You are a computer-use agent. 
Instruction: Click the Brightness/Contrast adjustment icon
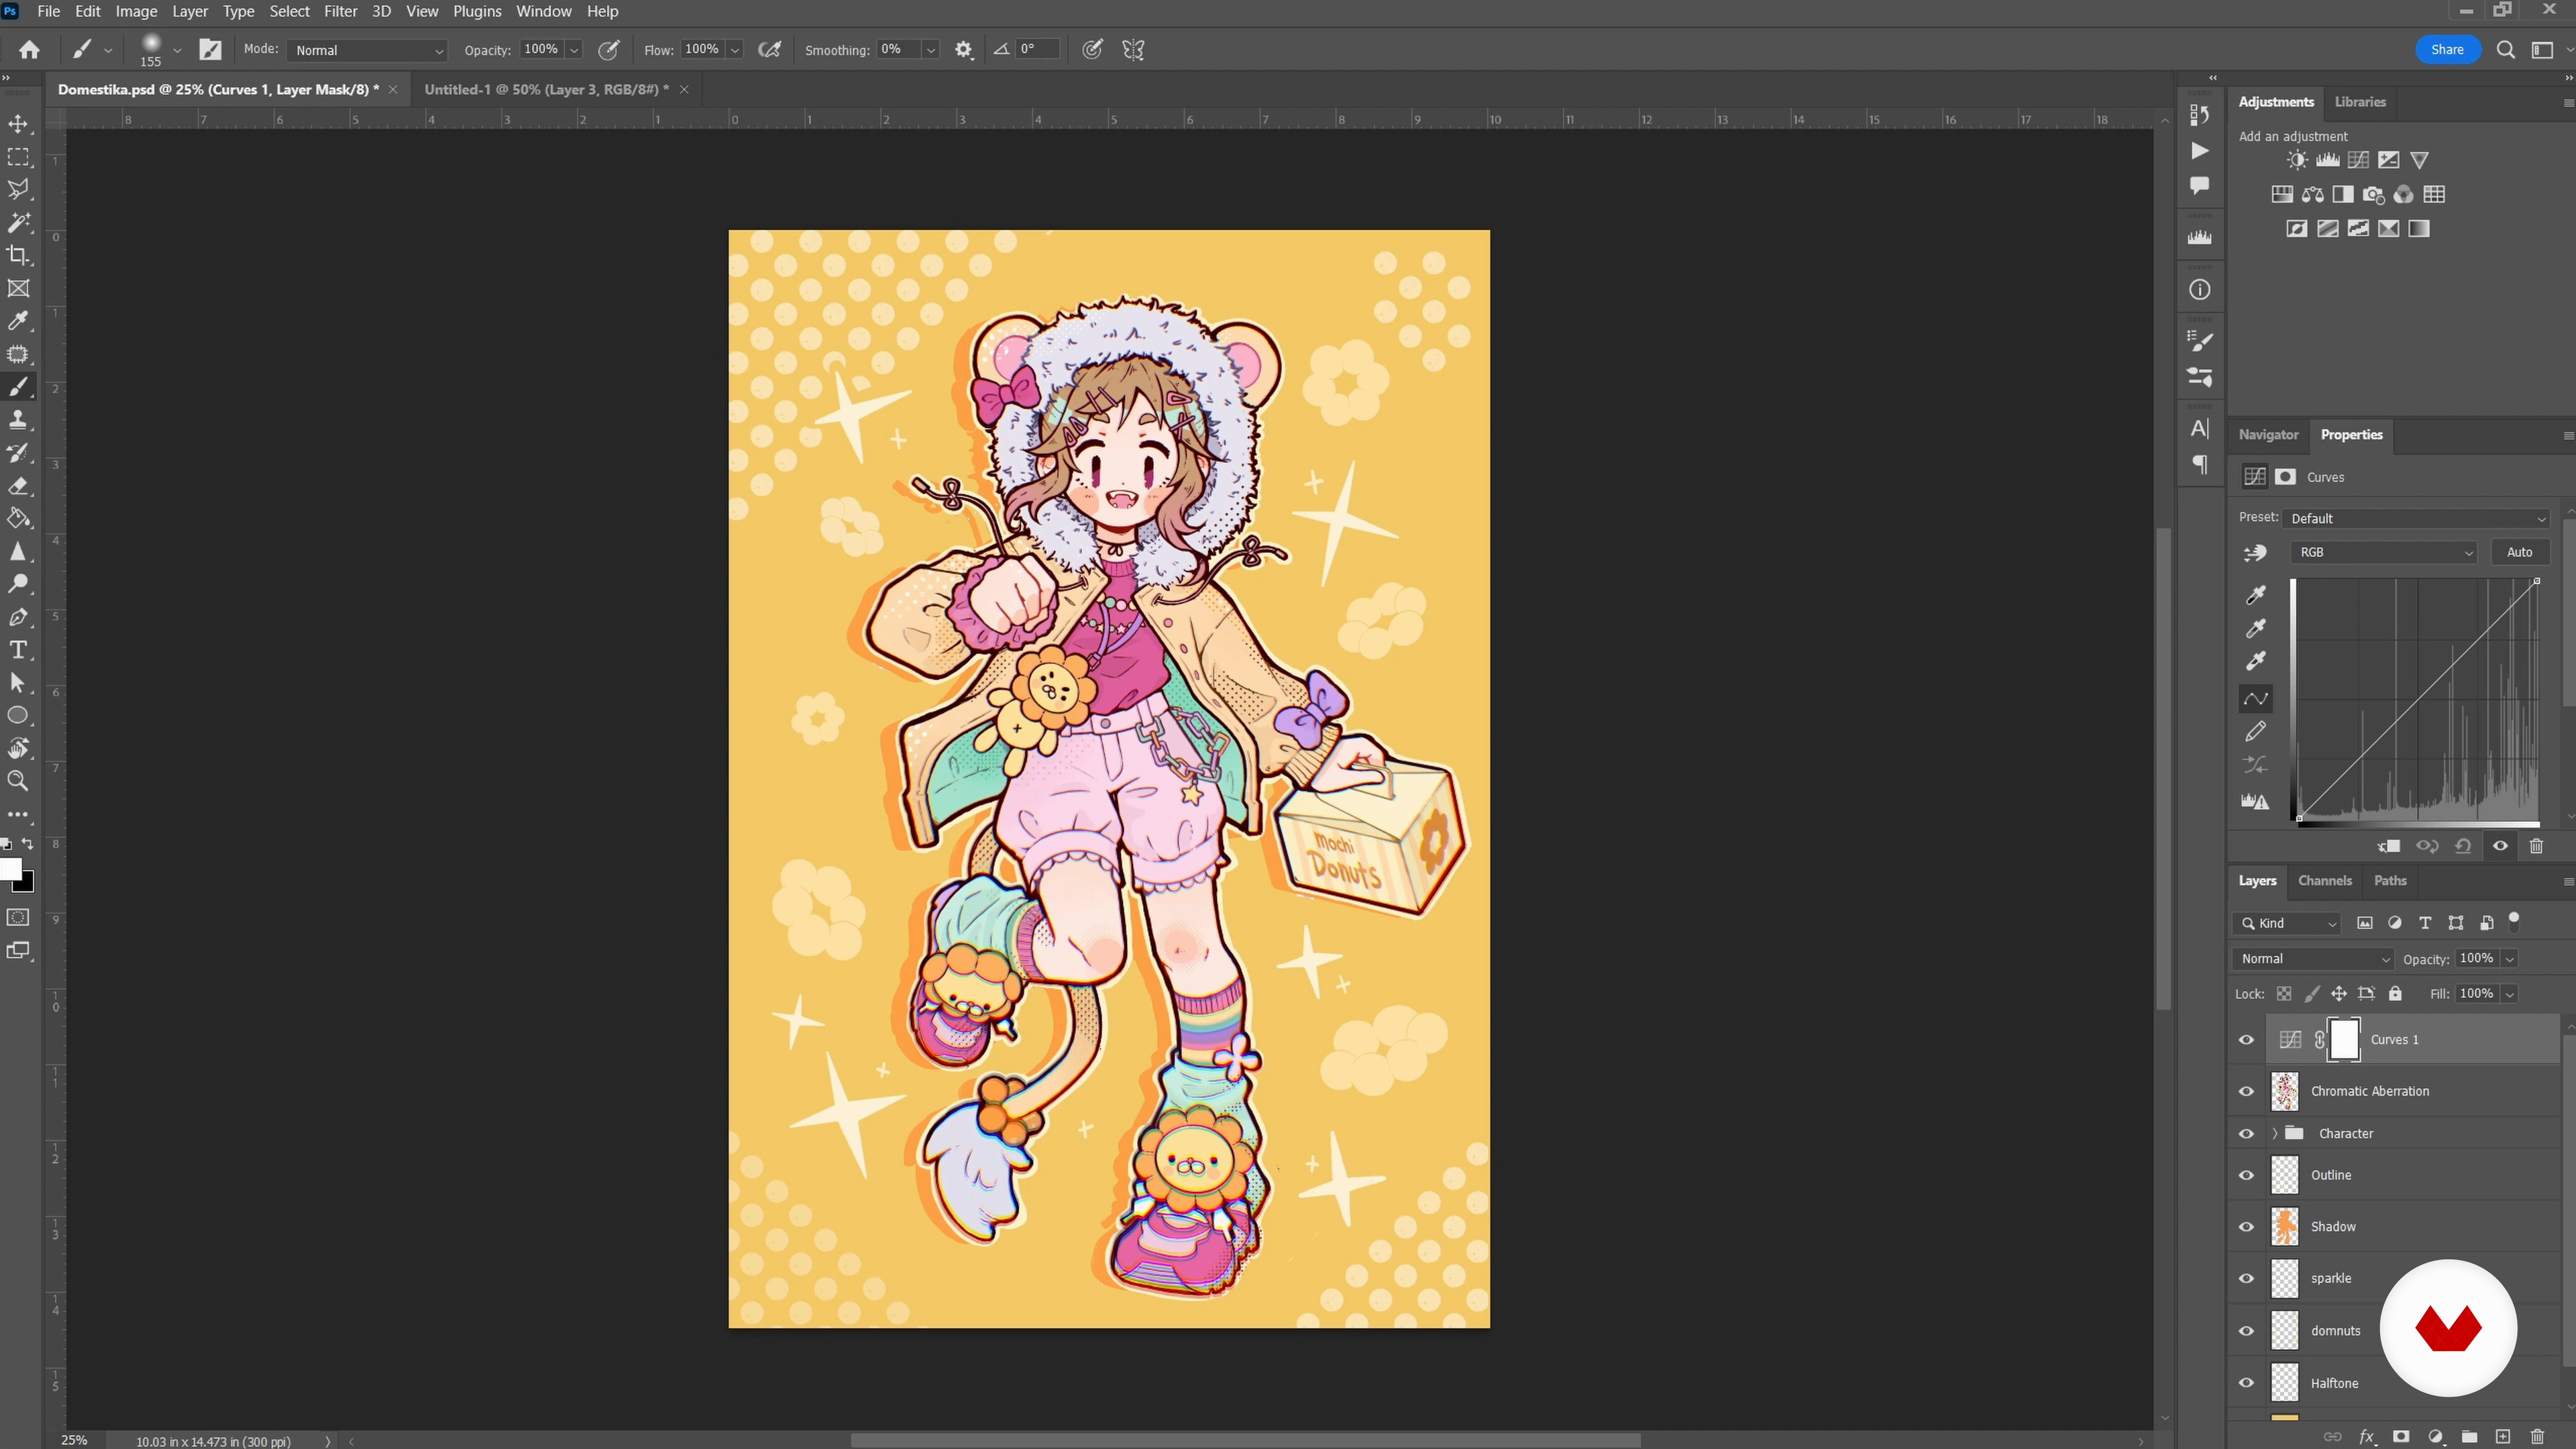(2297, 160)
